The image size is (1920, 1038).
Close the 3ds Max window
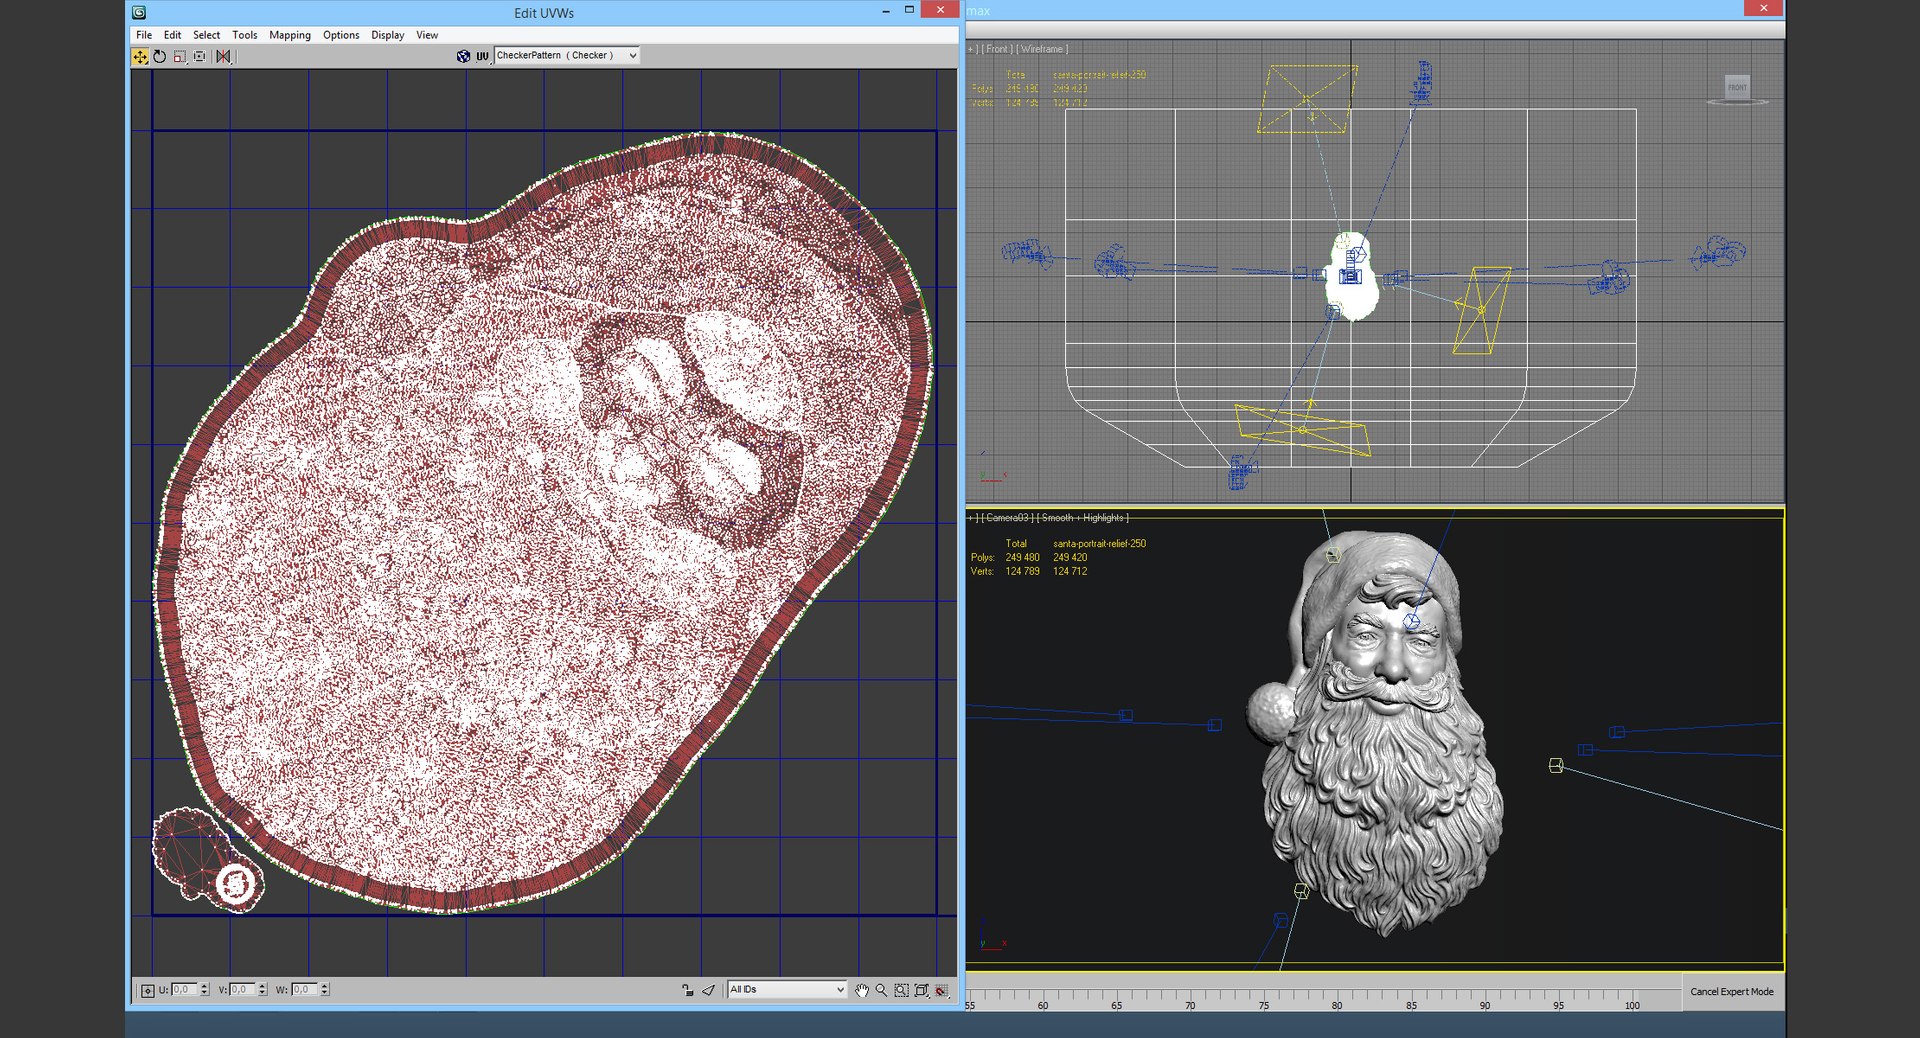[x=1764, y=8]
